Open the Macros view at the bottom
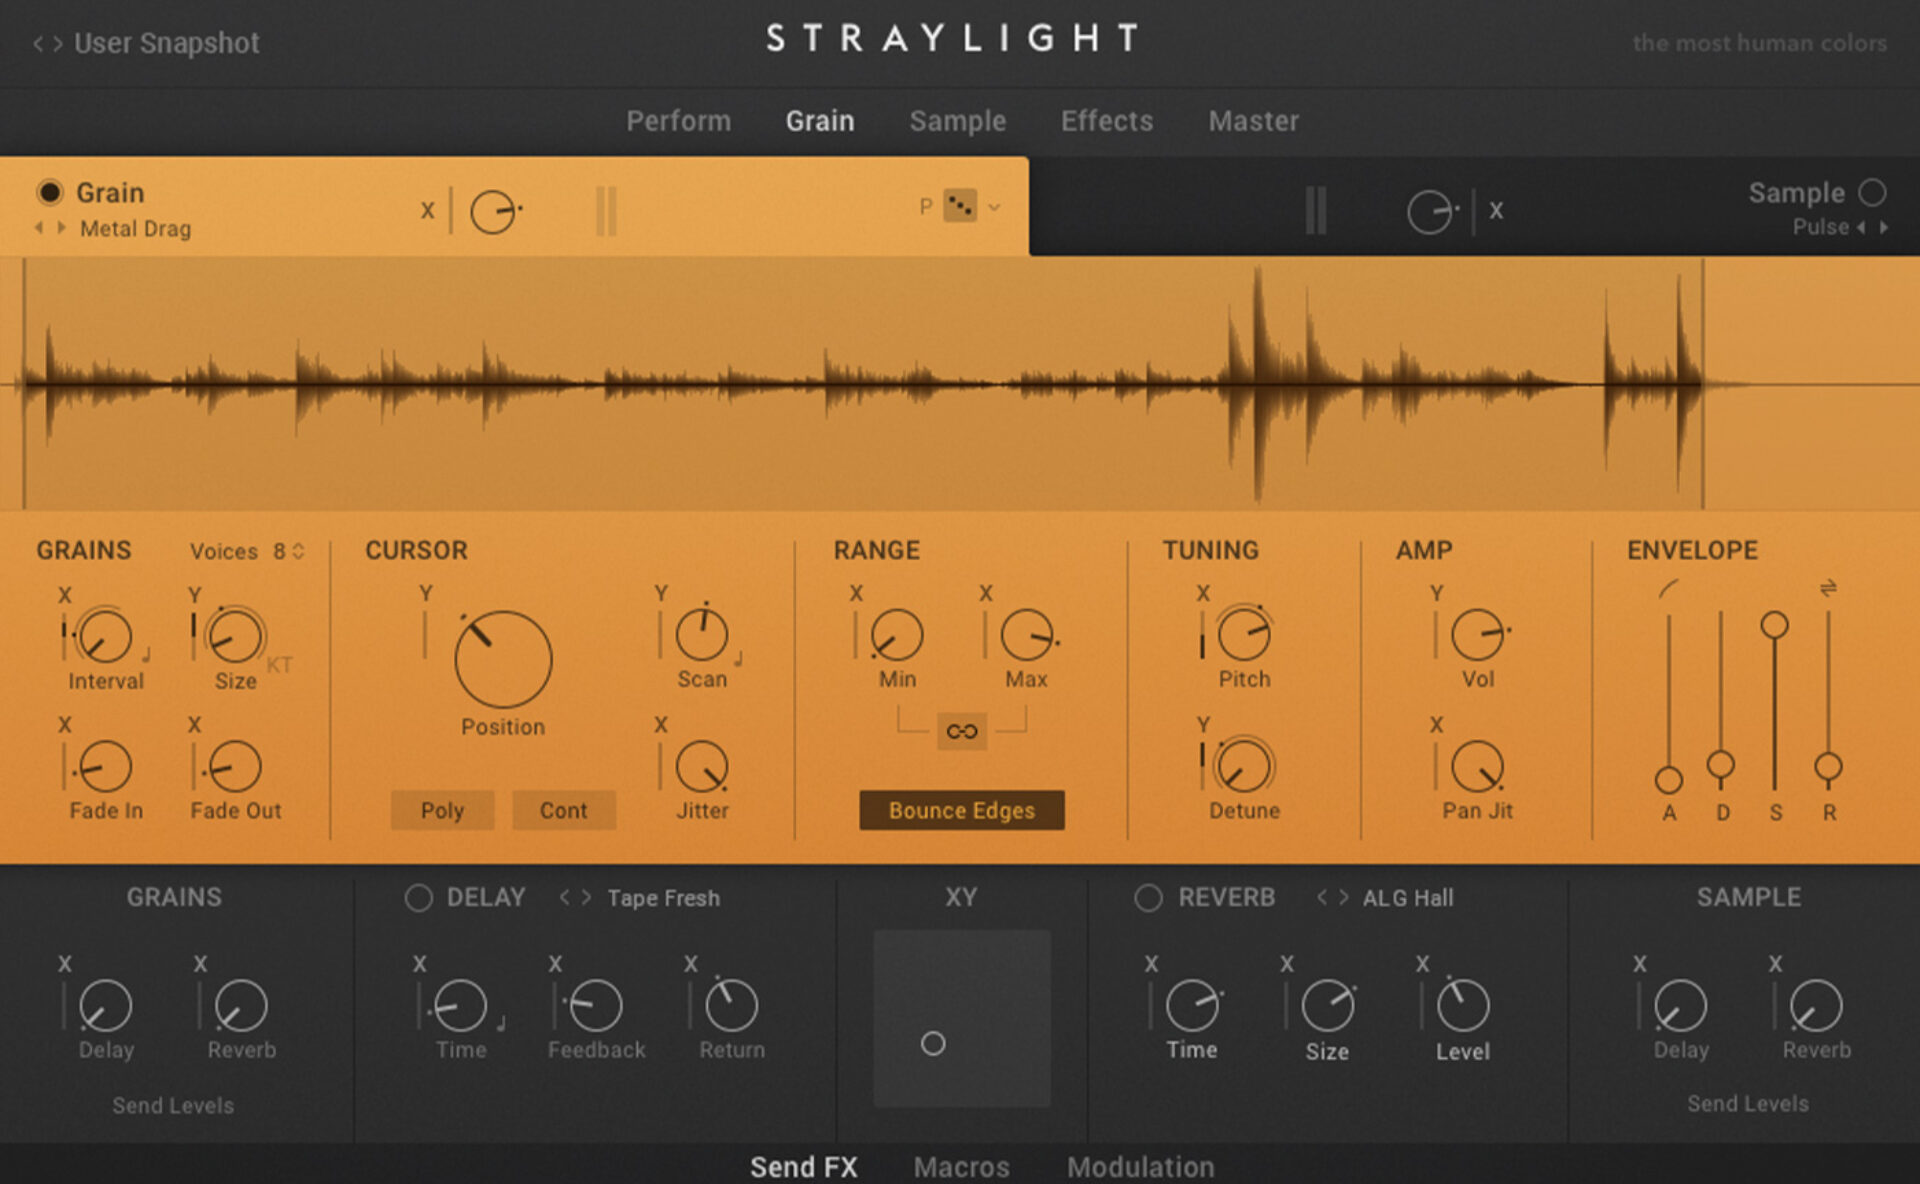 961,1166
